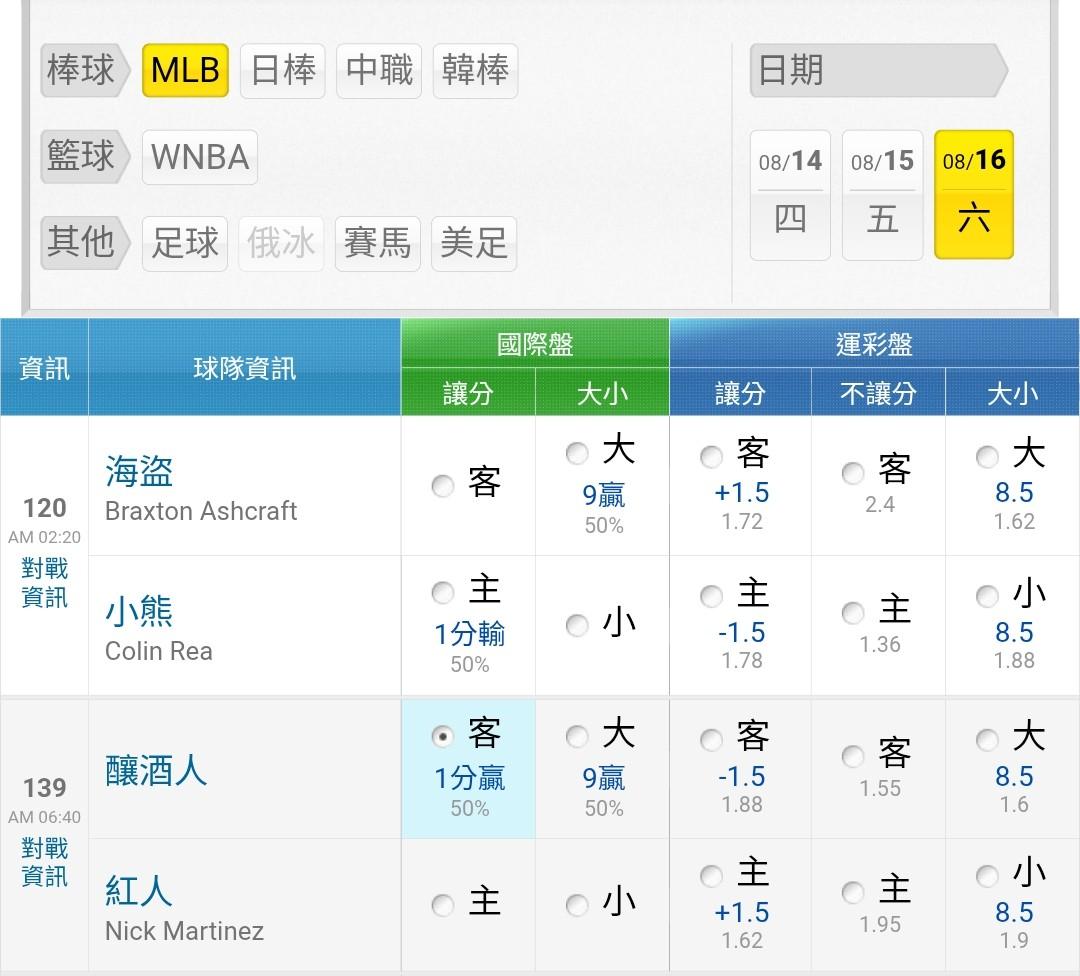The height and width of the screenshot is (976, 1080).
Task: Open the 賽馬 category
Action: (377, 243)
